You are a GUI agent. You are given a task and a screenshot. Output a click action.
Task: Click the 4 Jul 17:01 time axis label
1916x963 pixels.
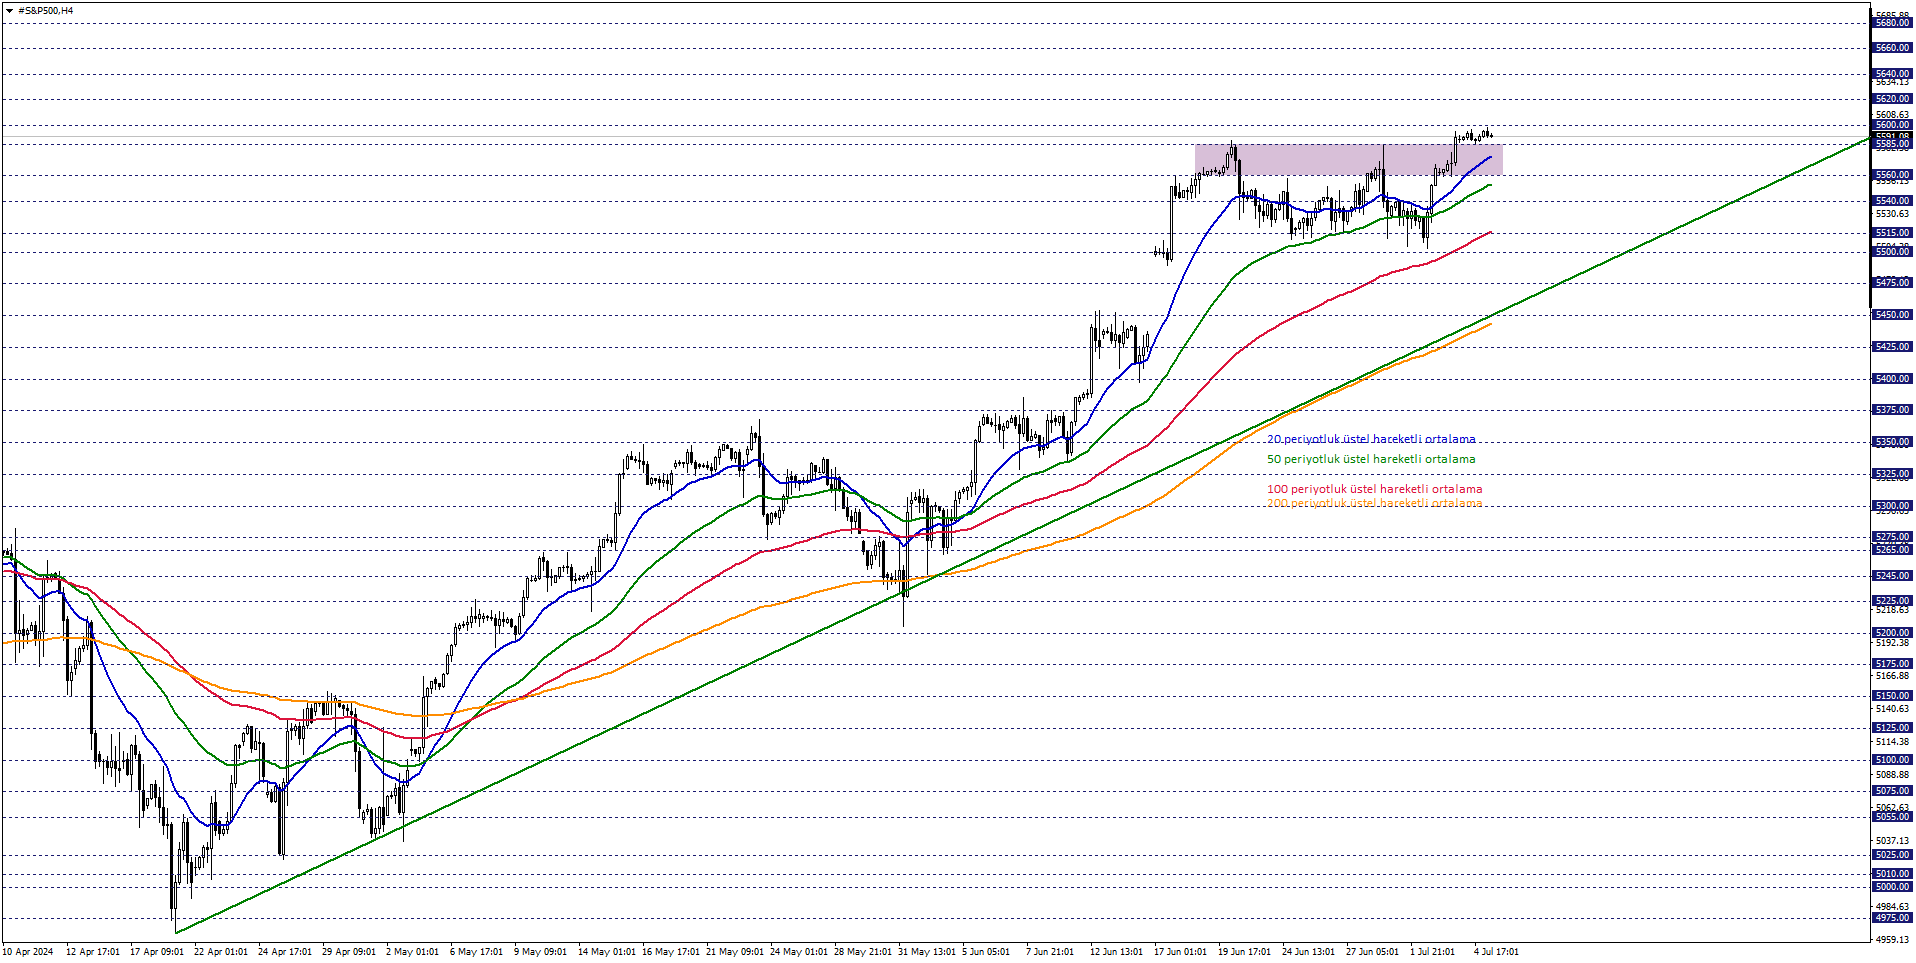point(1497,952)
